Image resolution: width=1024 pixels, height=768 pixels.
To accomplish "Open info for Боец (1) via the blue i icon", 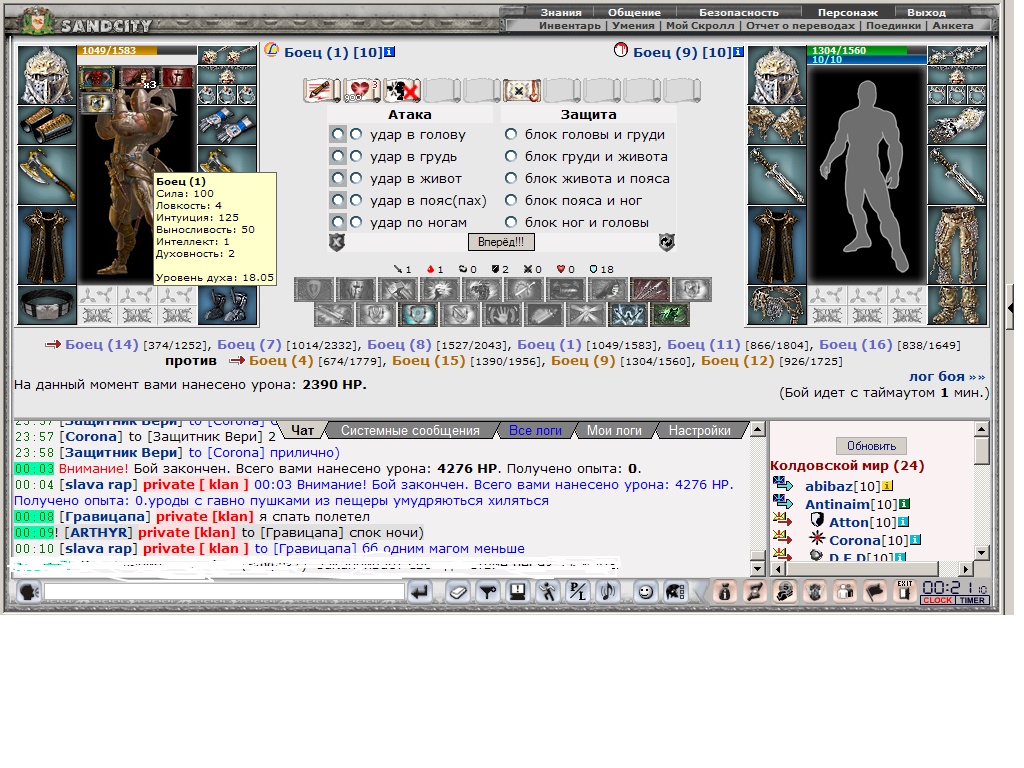I will [x=389, y=52].
